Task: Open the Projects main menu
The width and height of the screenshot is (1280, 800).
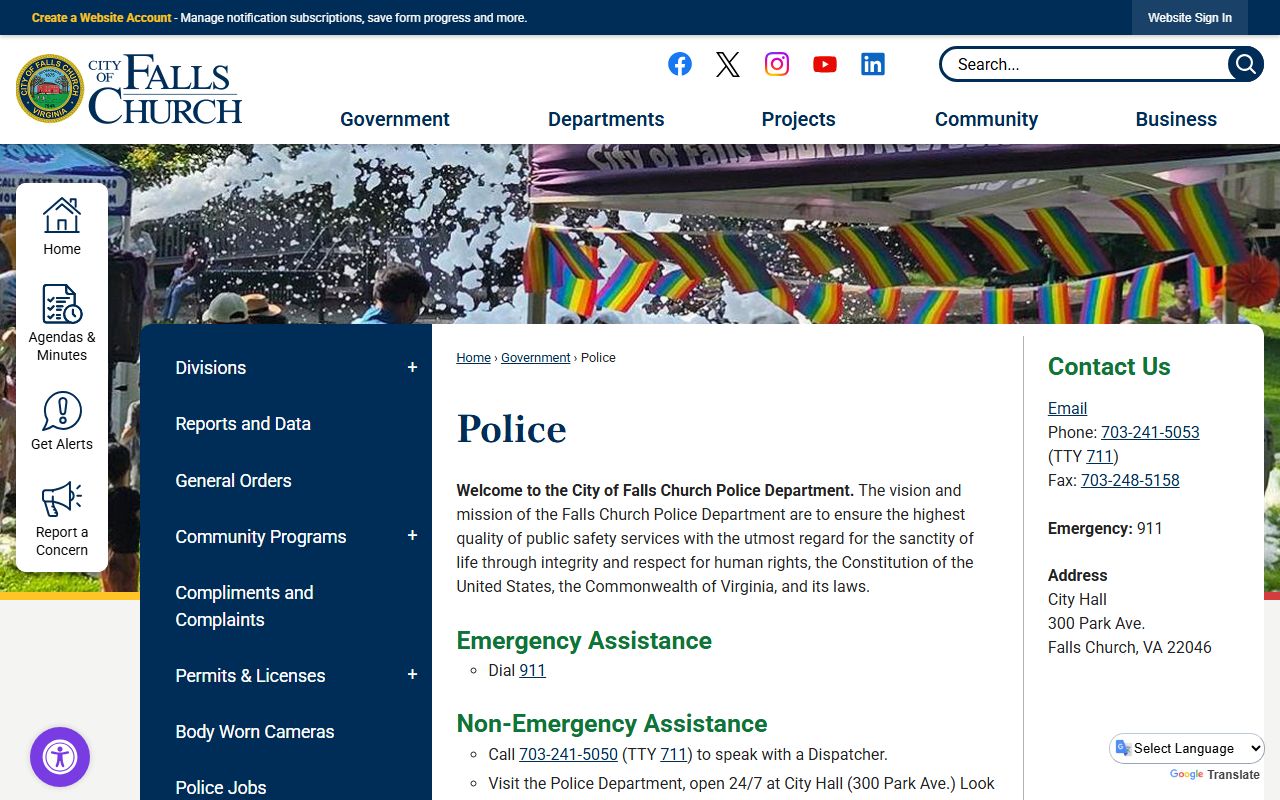Action: click(798, 119)
